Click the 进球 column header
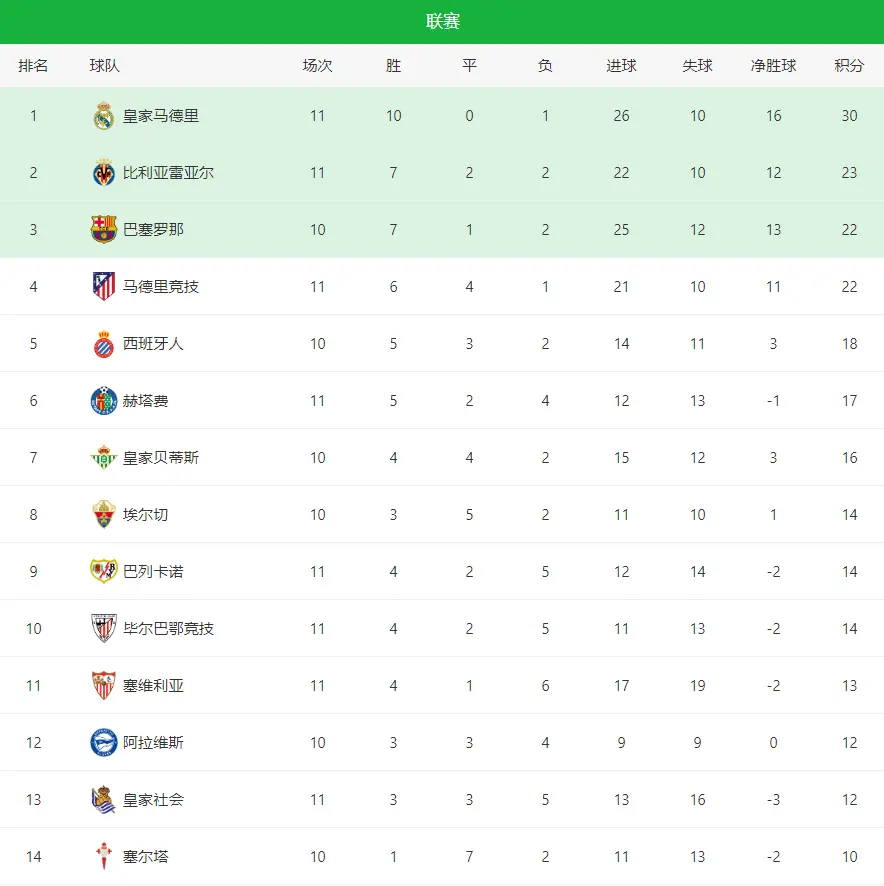Image resolution: width=884 pixels, height=886 pixels. (x=621, y=66)
